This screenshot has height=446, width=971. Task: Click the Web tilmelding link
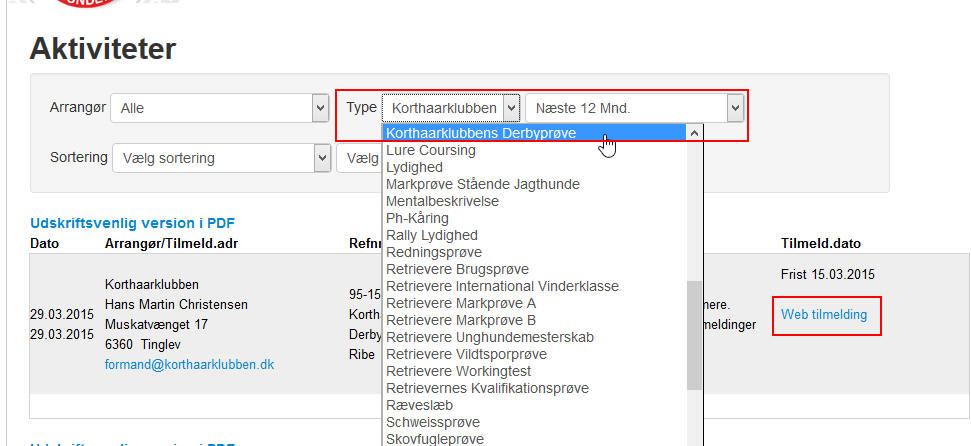pos(824,315)
